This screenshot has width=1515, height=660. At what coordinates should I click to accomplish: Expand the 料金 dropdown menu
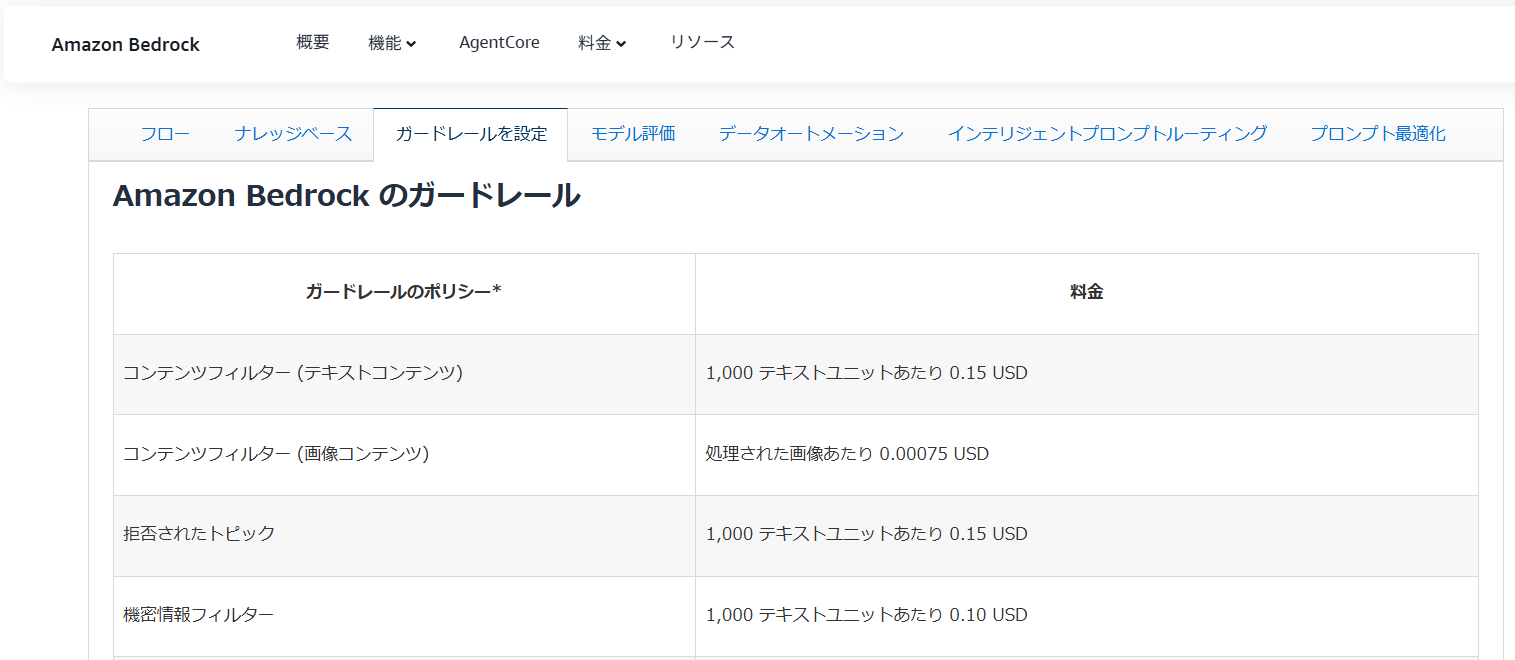603,43
